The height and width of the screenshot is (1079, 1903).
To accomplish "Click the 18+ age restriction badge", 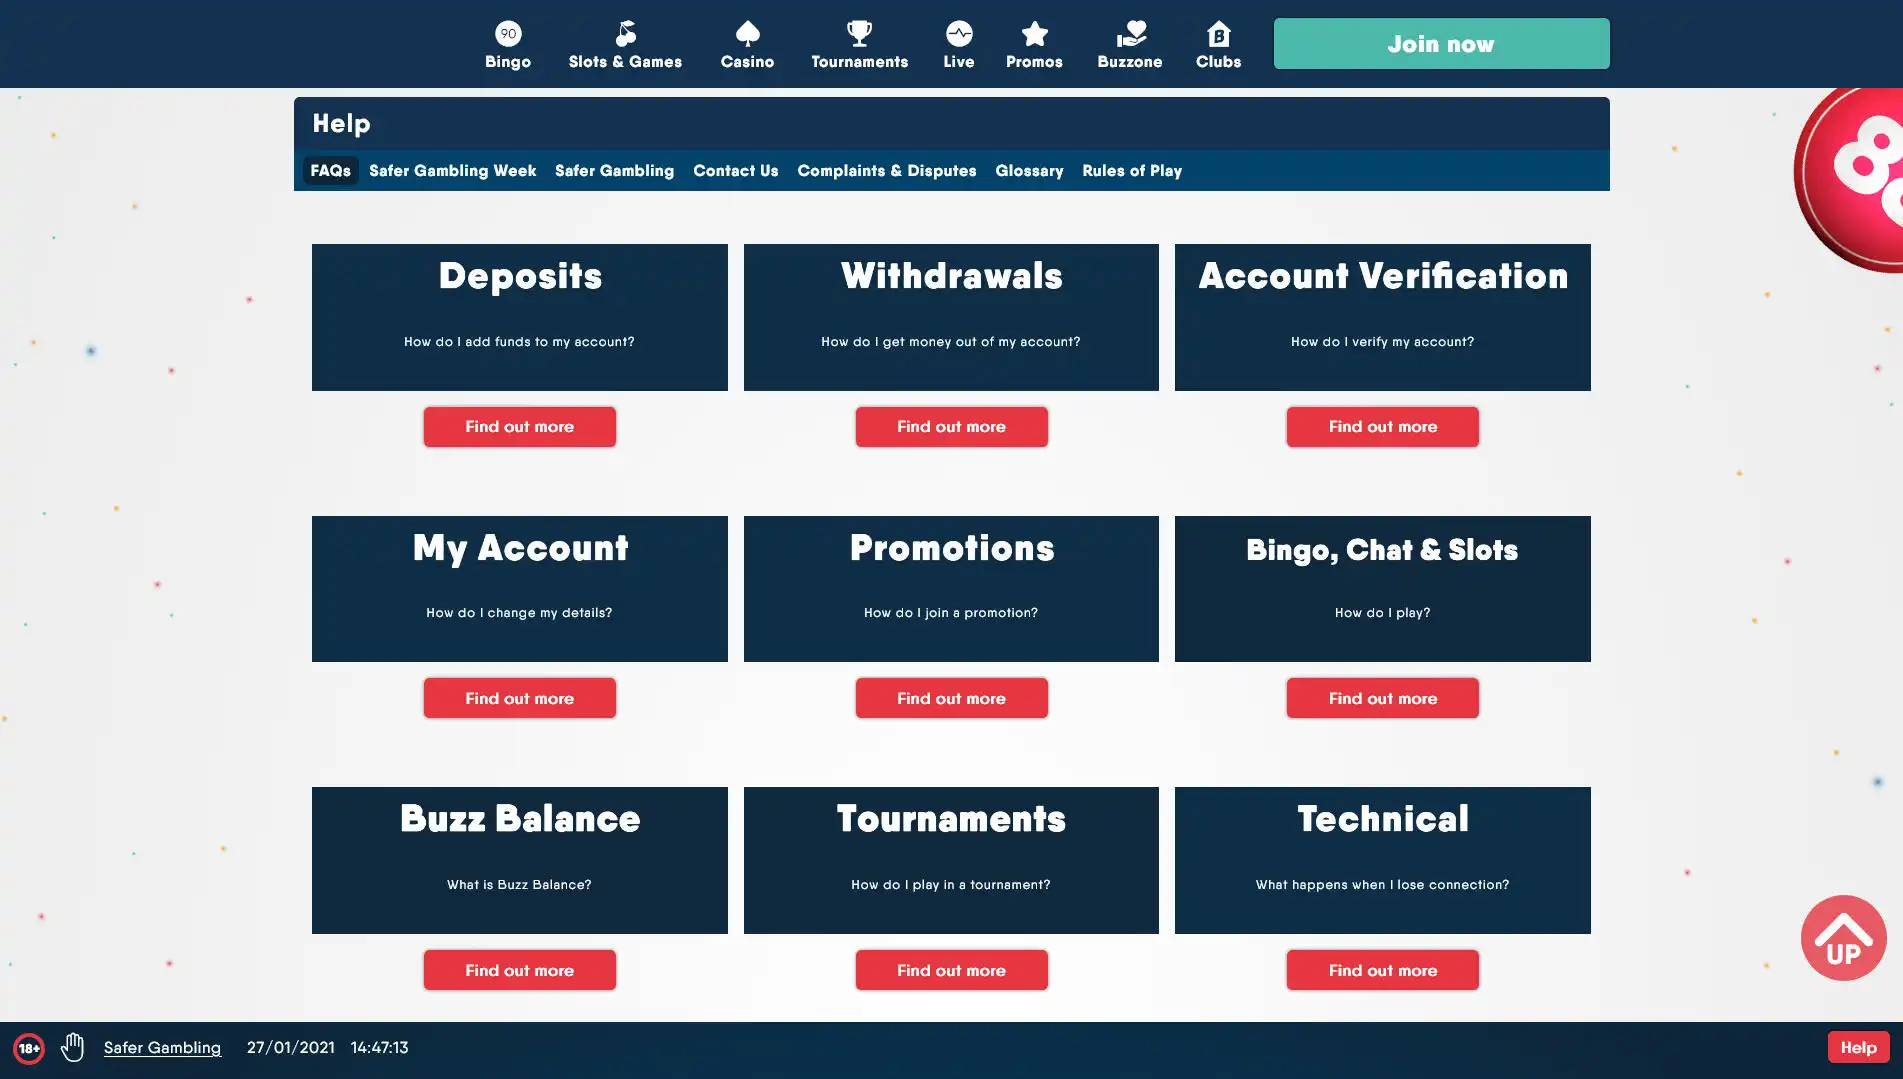I will (29, 1048).
